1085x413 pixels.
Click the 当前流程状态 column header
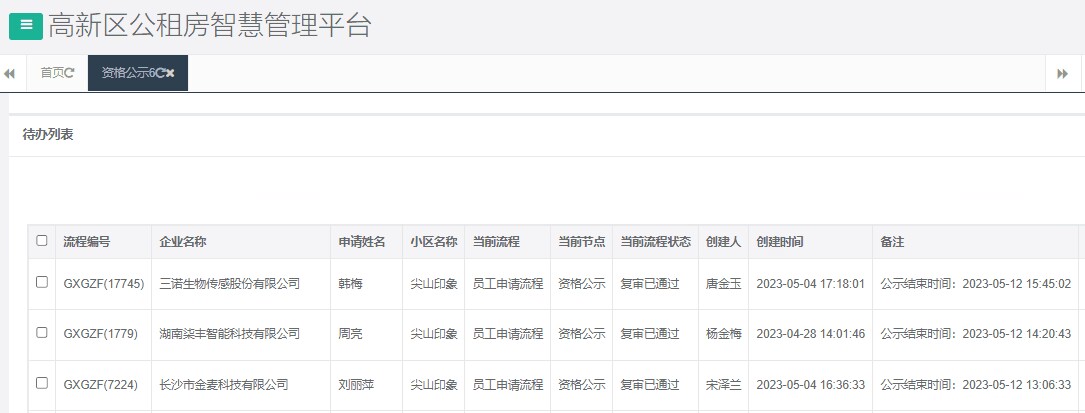[x=655, y=242]
